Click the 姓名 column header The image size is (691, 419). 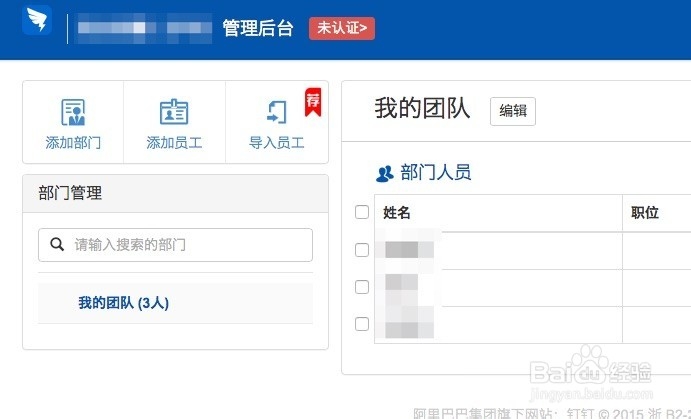[x=397, y=212]
